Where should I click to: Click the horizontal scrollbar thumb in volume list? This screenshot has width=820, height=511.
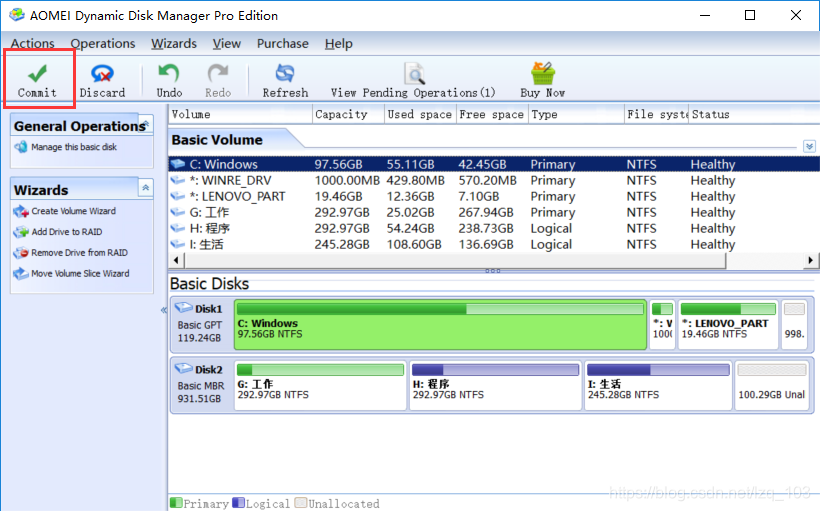point(454,260)
